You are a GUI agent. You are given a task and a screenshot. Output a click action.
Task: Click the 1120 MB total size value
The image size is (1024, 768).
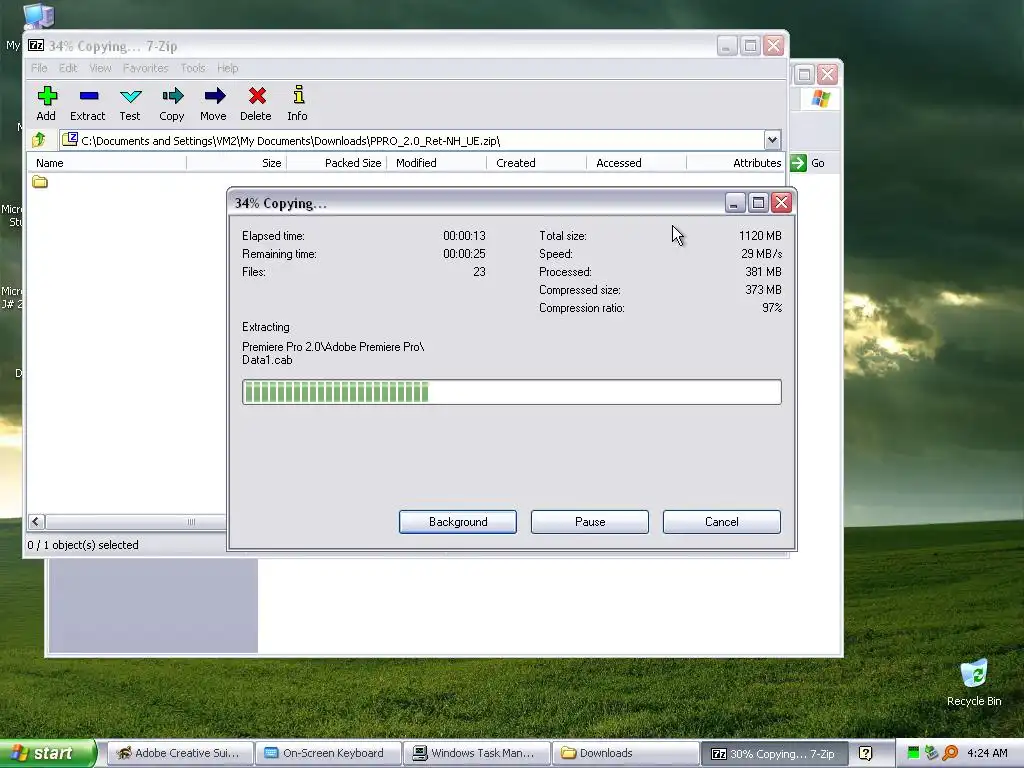click(x=760, y=236)
